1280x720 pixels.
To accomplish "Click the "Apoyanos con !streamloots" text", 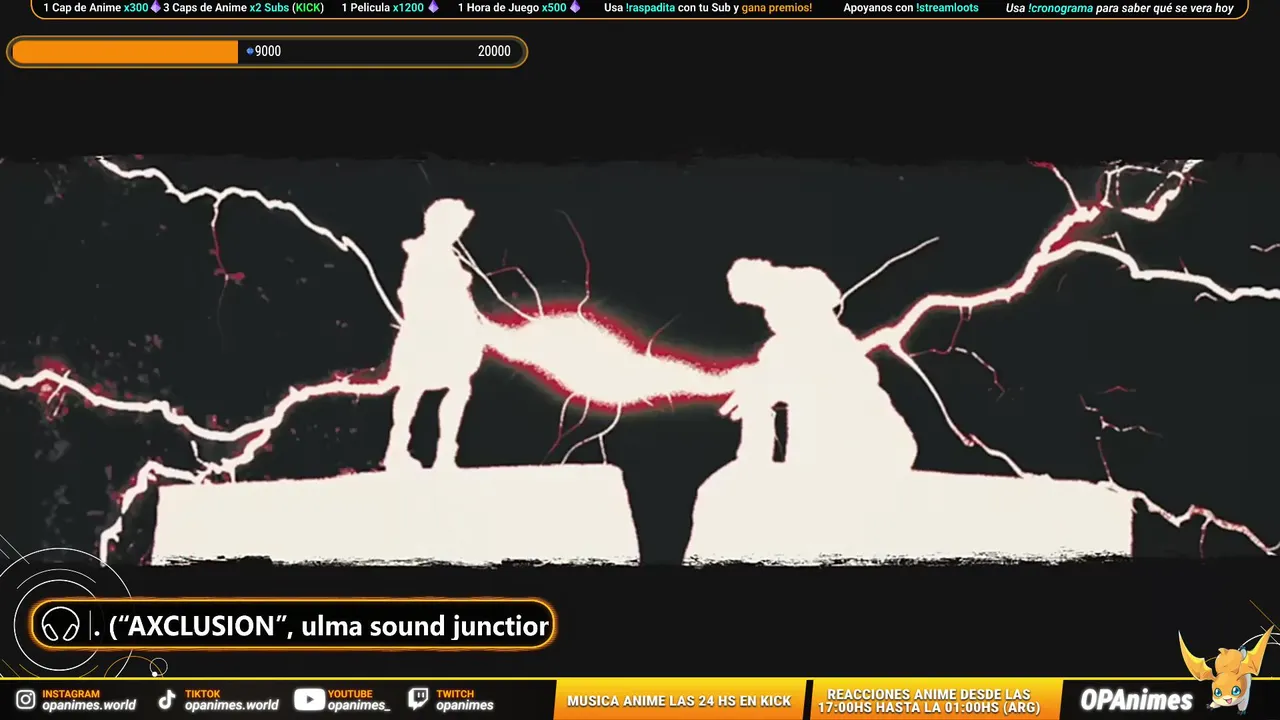I will coord(911,8).
